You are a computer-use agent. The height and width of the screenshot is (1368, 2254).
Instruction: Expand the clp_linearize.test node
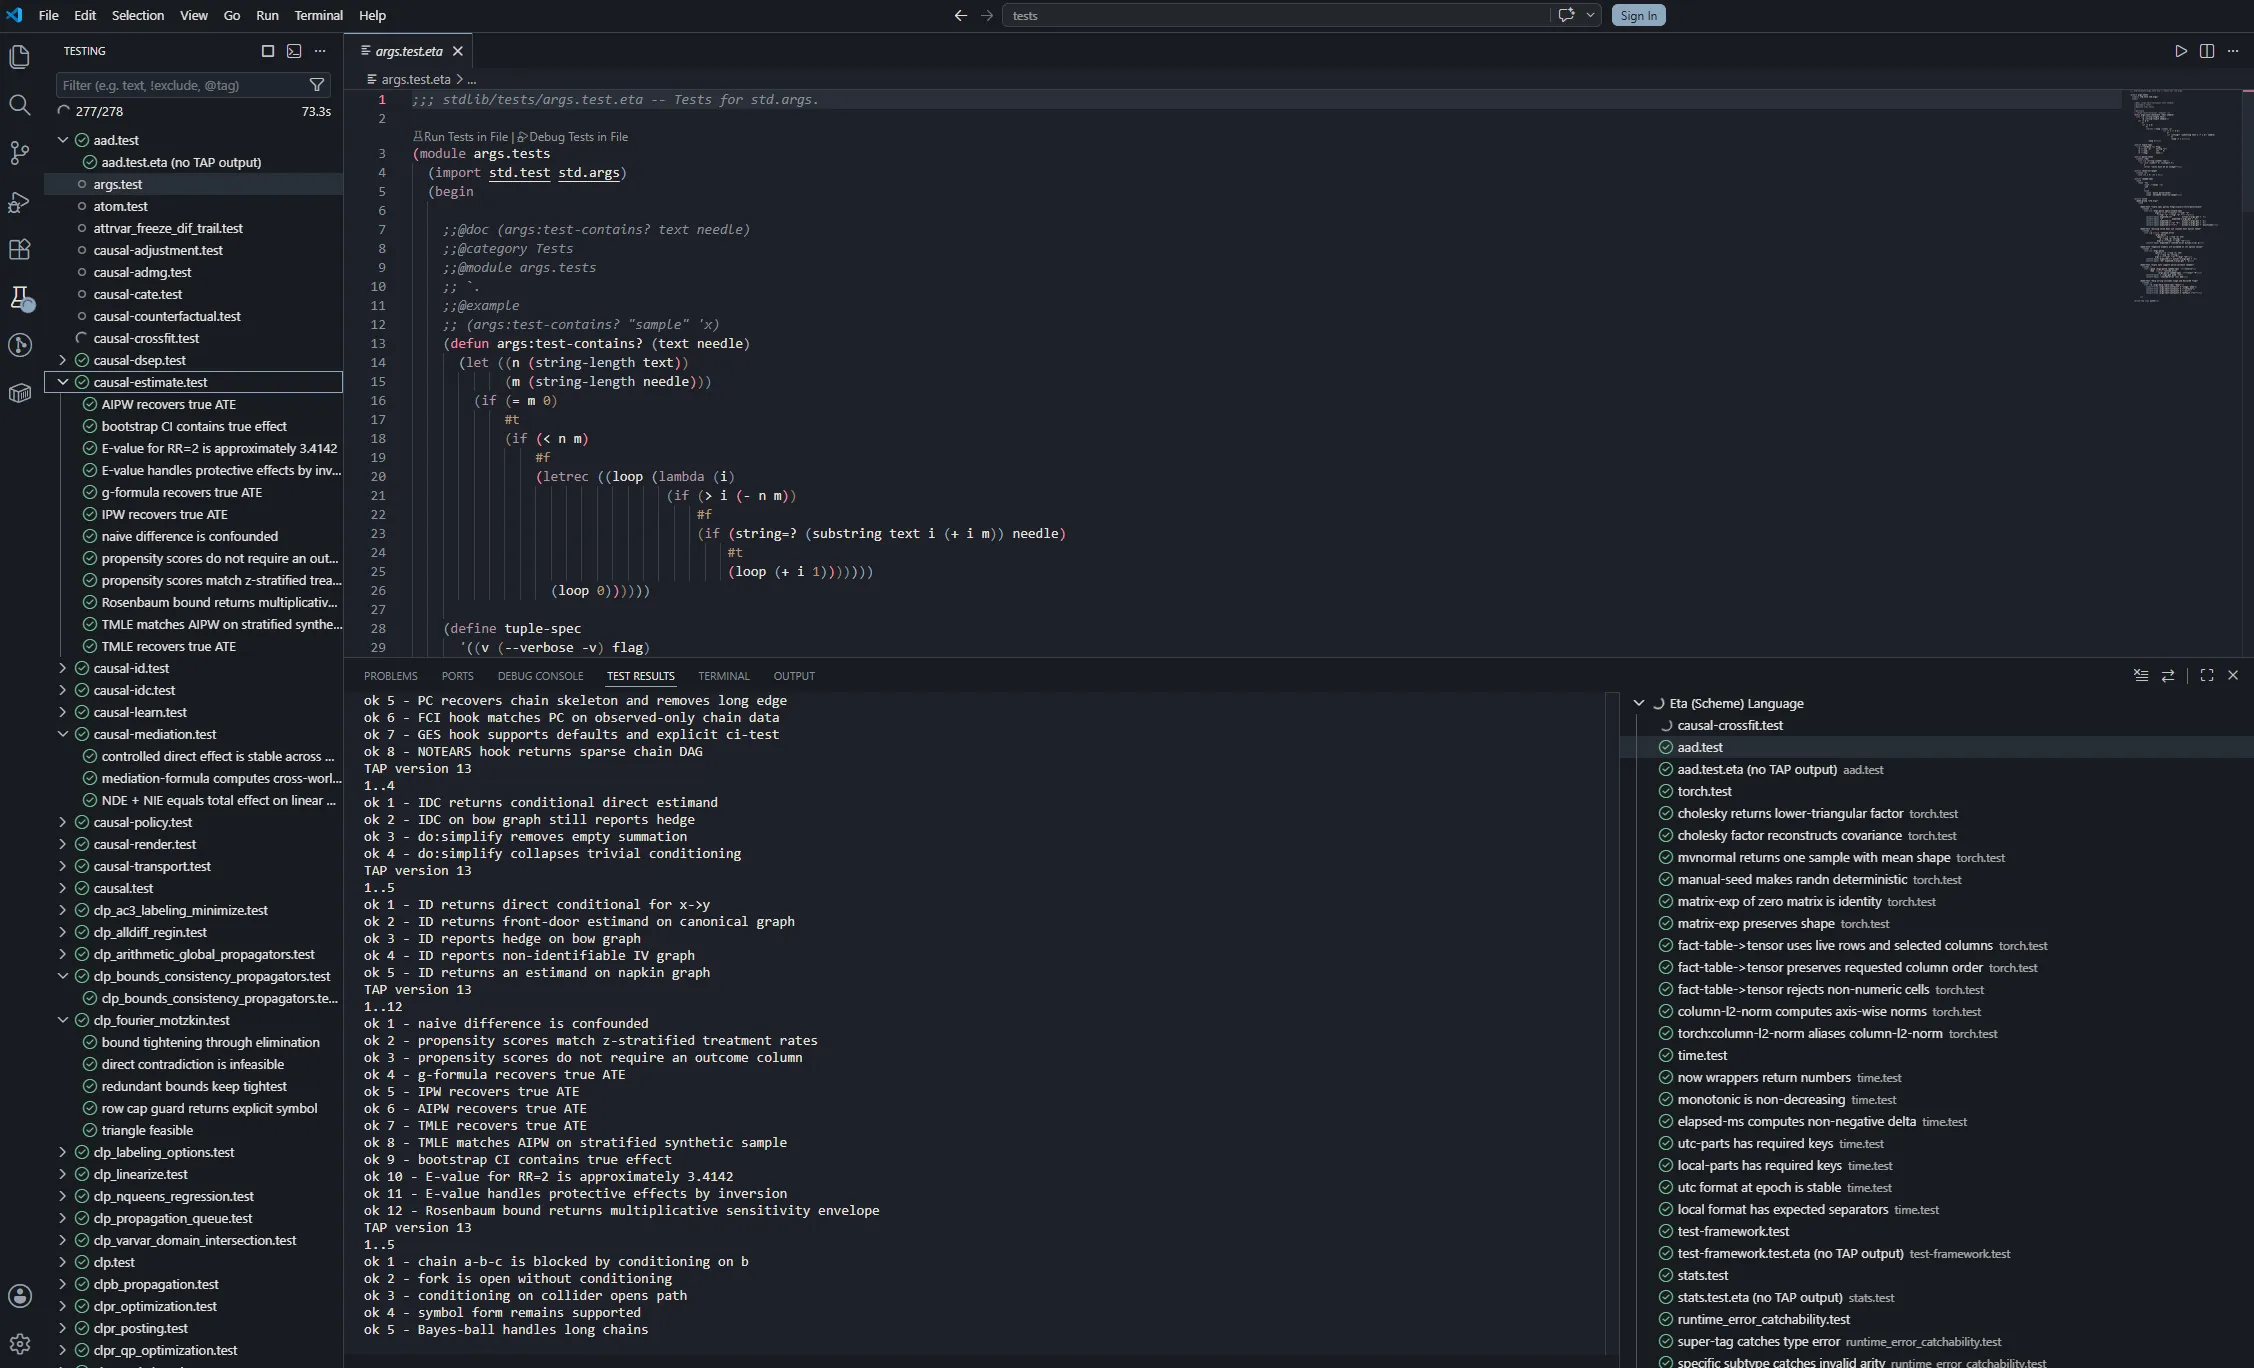click(x=63, y=1174)
